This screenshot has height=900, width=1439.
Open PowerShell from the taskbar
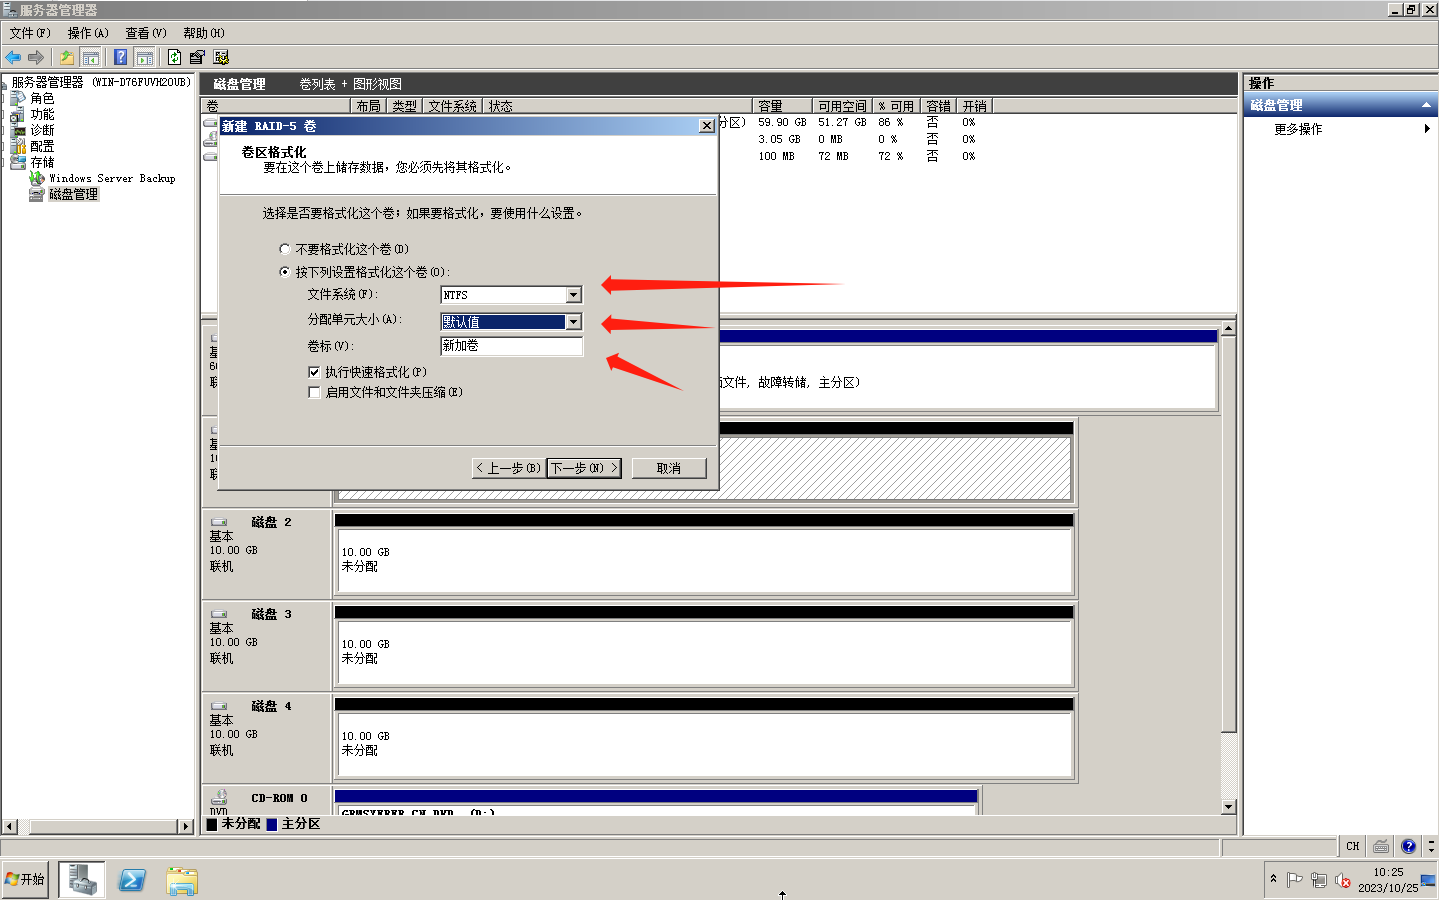132,880
